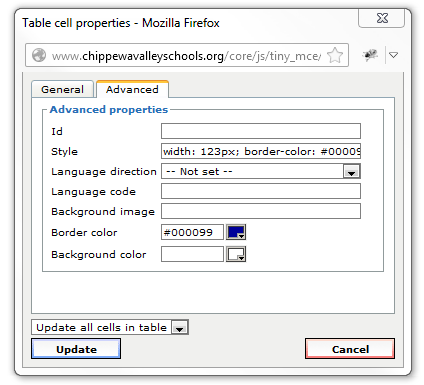
Task: Open the blue Border color picker swatch
Action: click(x=236, y=232)
